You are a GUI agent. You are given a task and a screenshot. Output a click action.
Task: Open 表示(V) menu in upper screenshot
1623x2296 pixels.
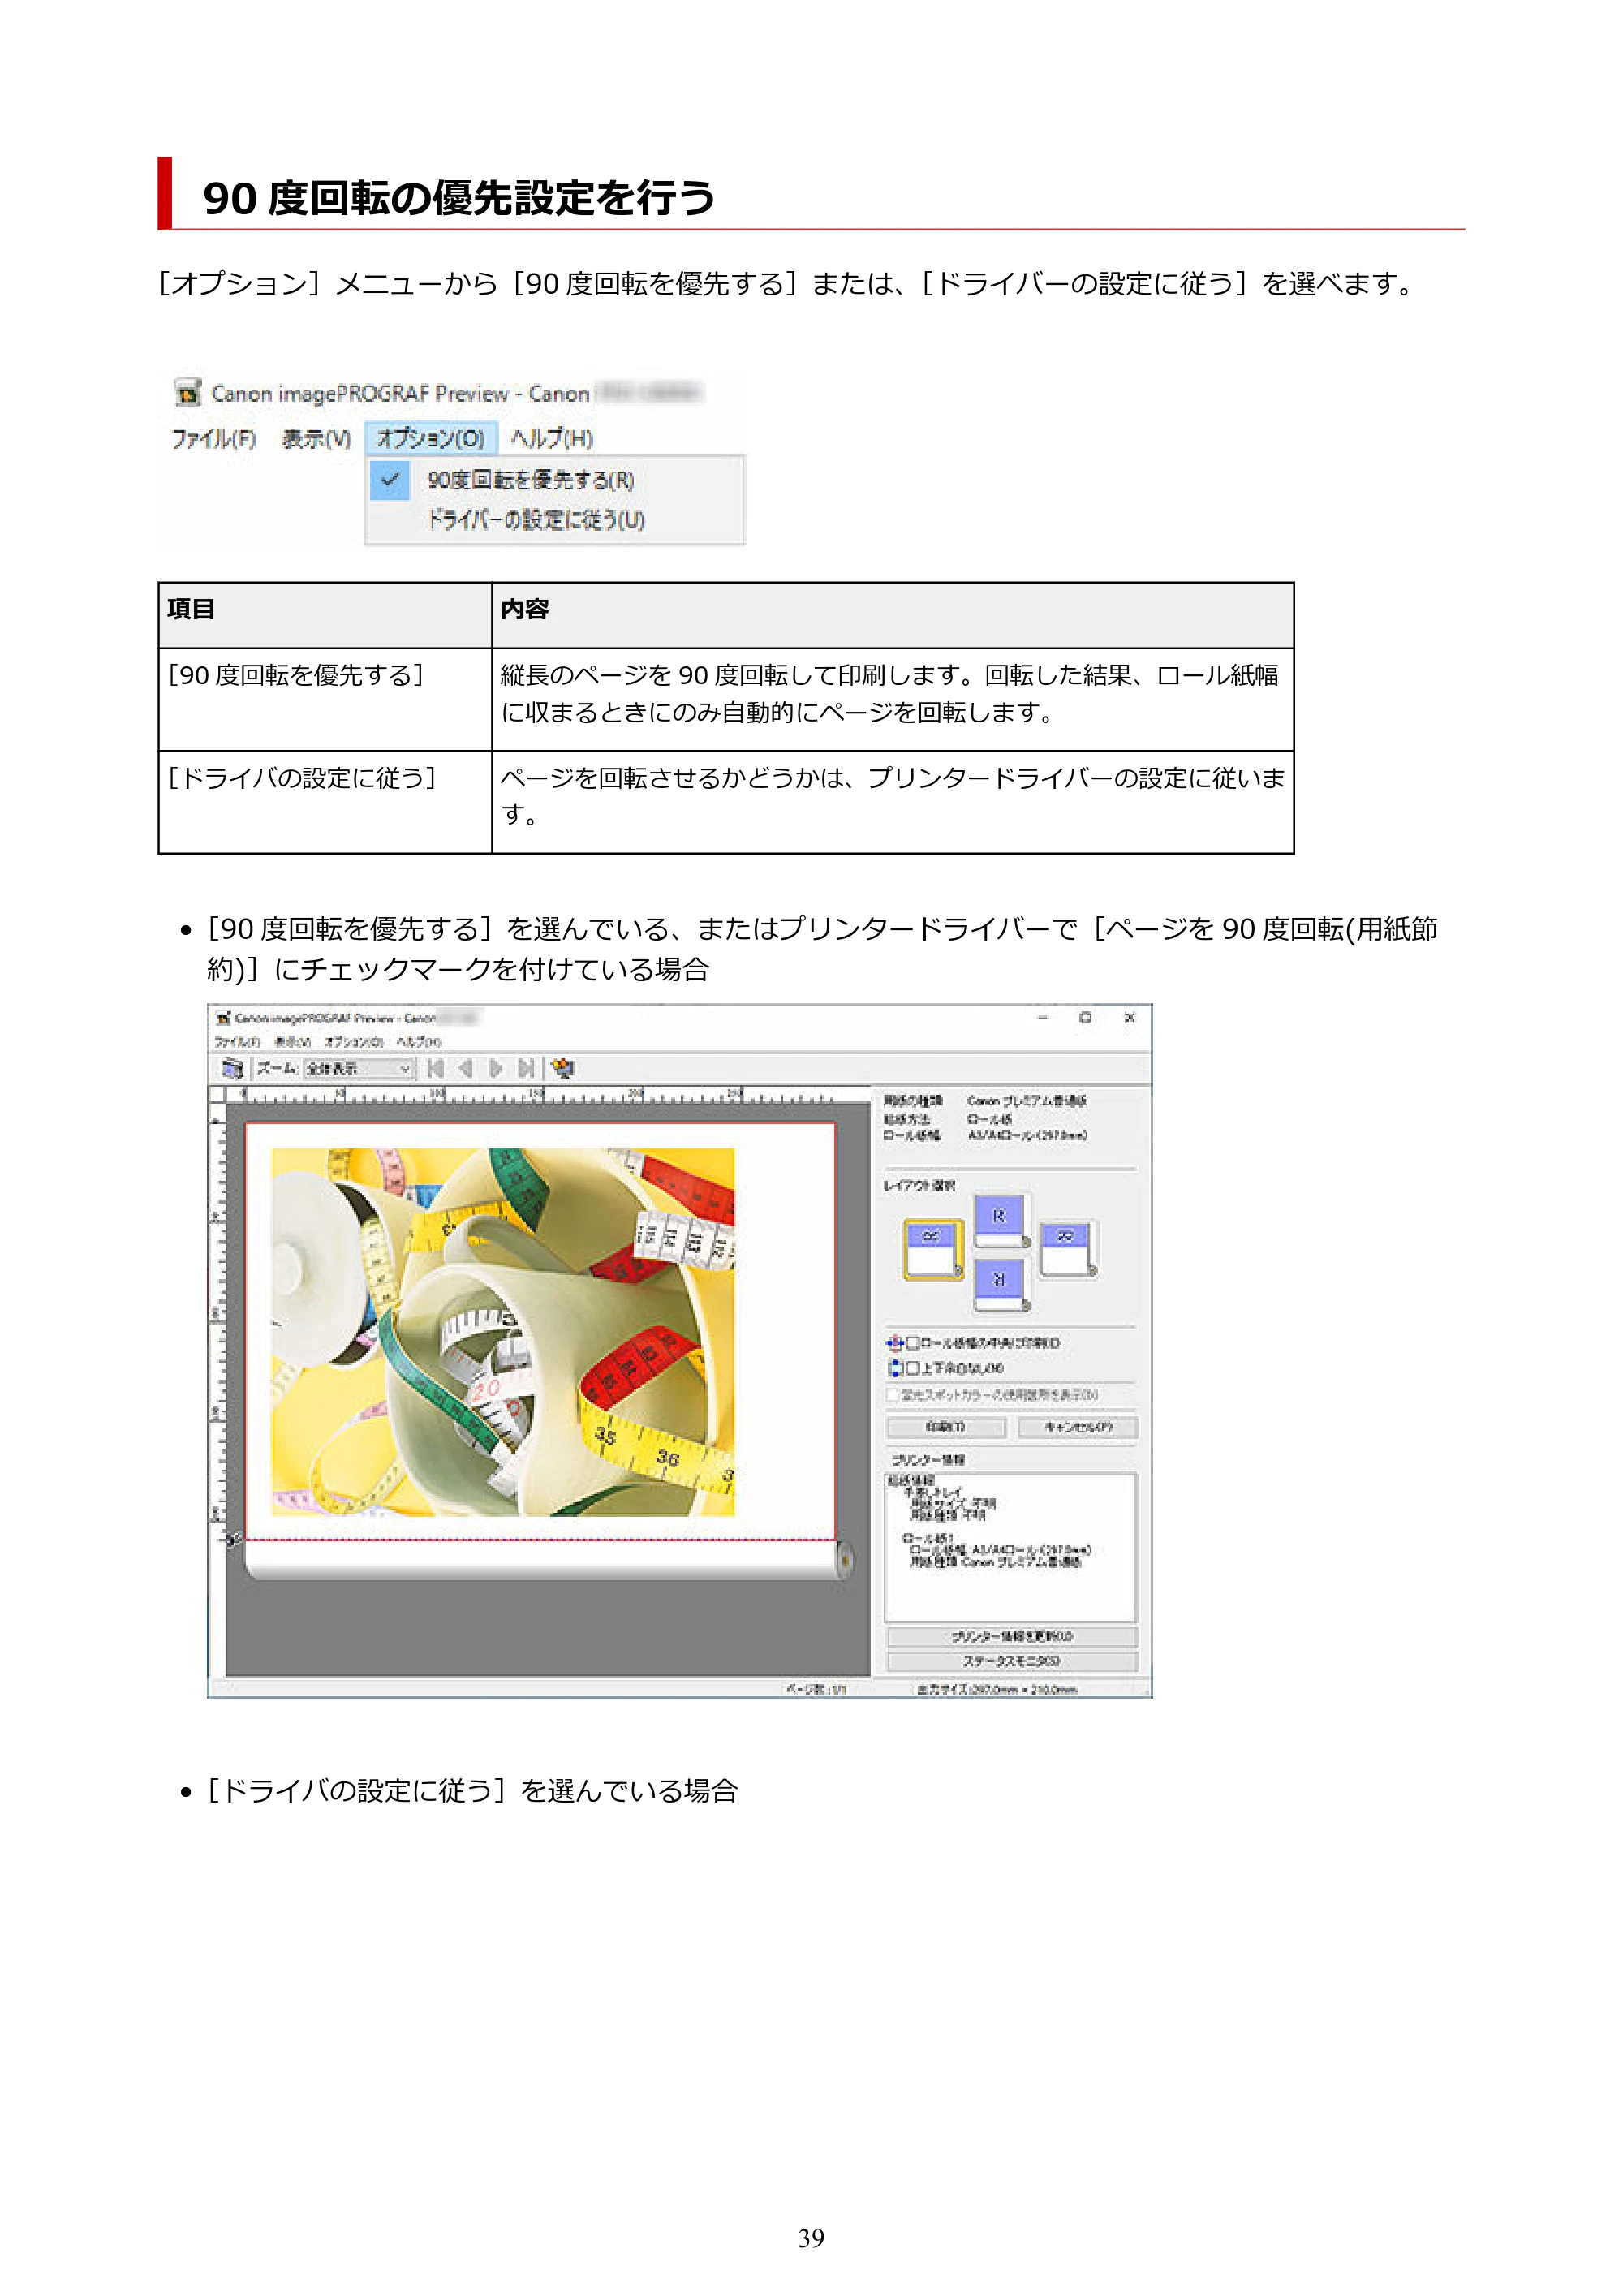tap(316, 438)
